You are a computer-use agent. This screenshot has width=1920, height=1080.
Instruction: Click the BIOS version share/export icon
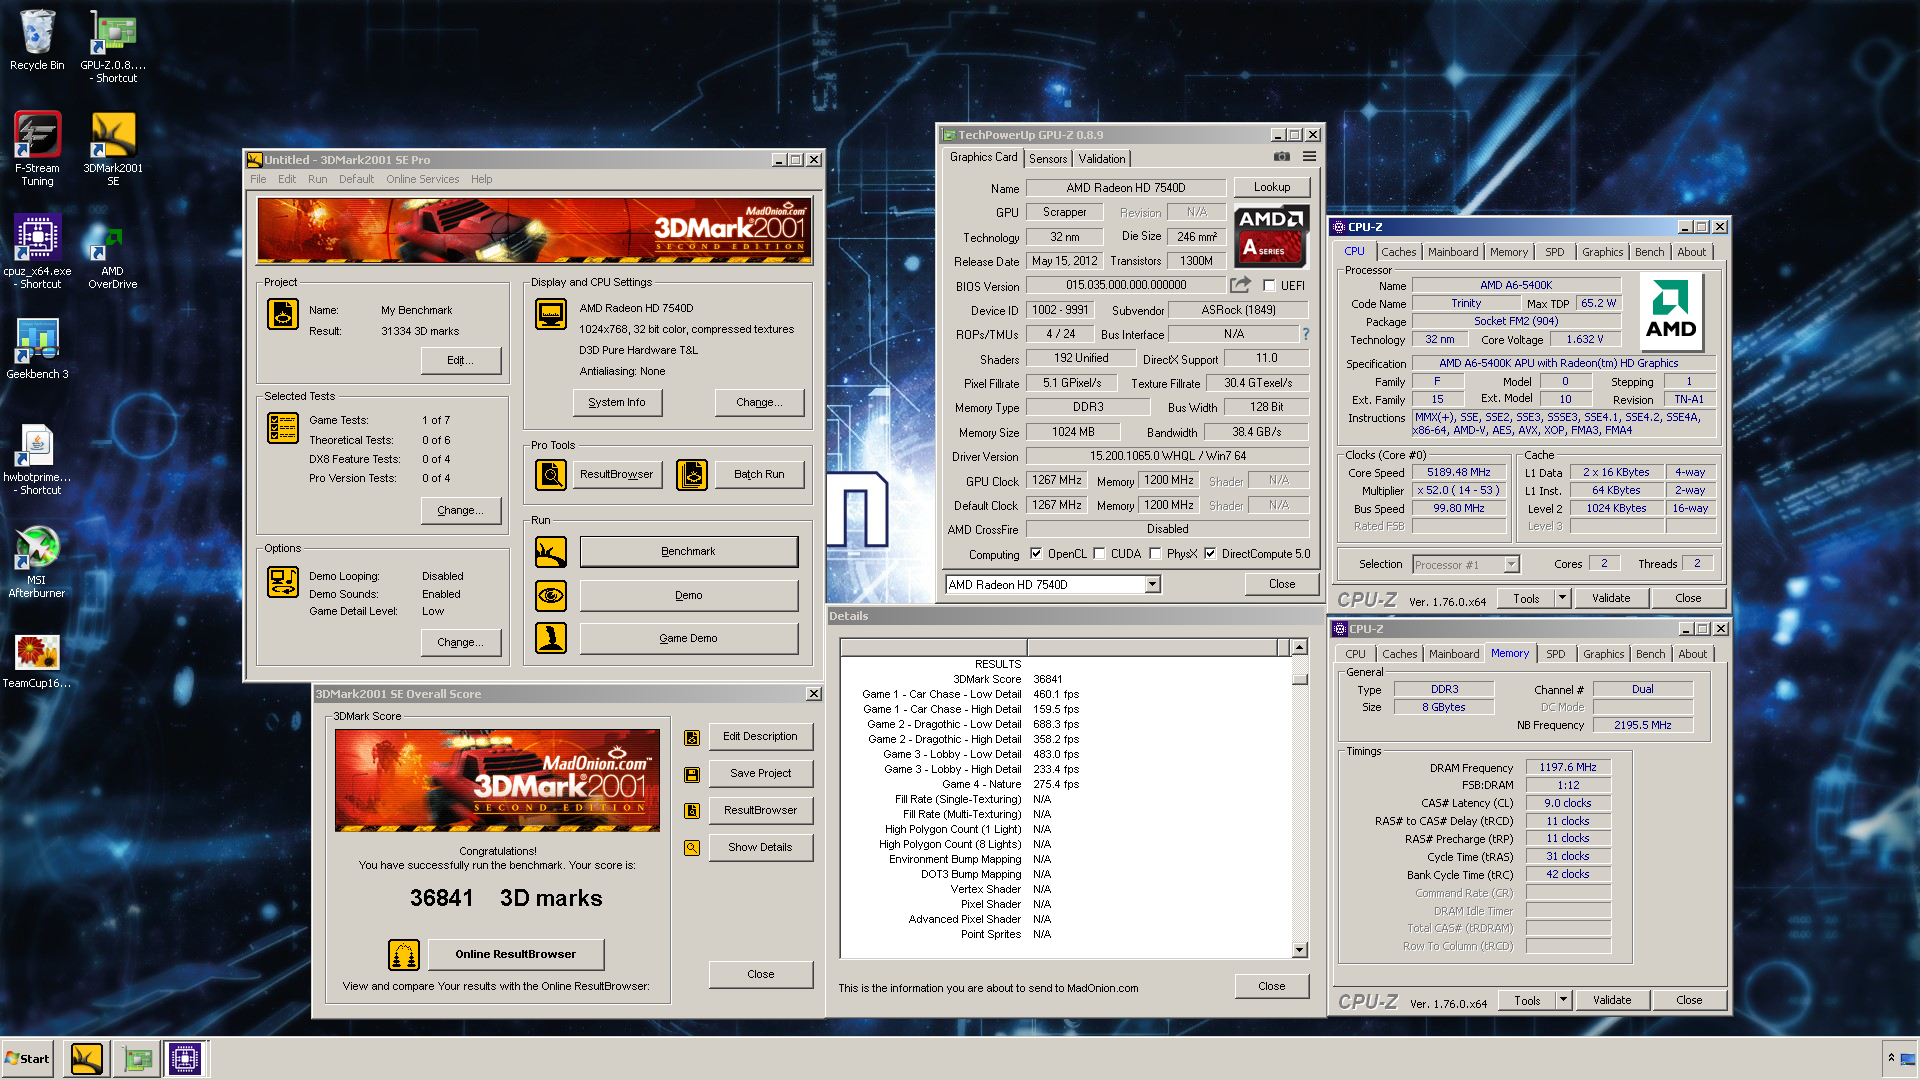1240,285
